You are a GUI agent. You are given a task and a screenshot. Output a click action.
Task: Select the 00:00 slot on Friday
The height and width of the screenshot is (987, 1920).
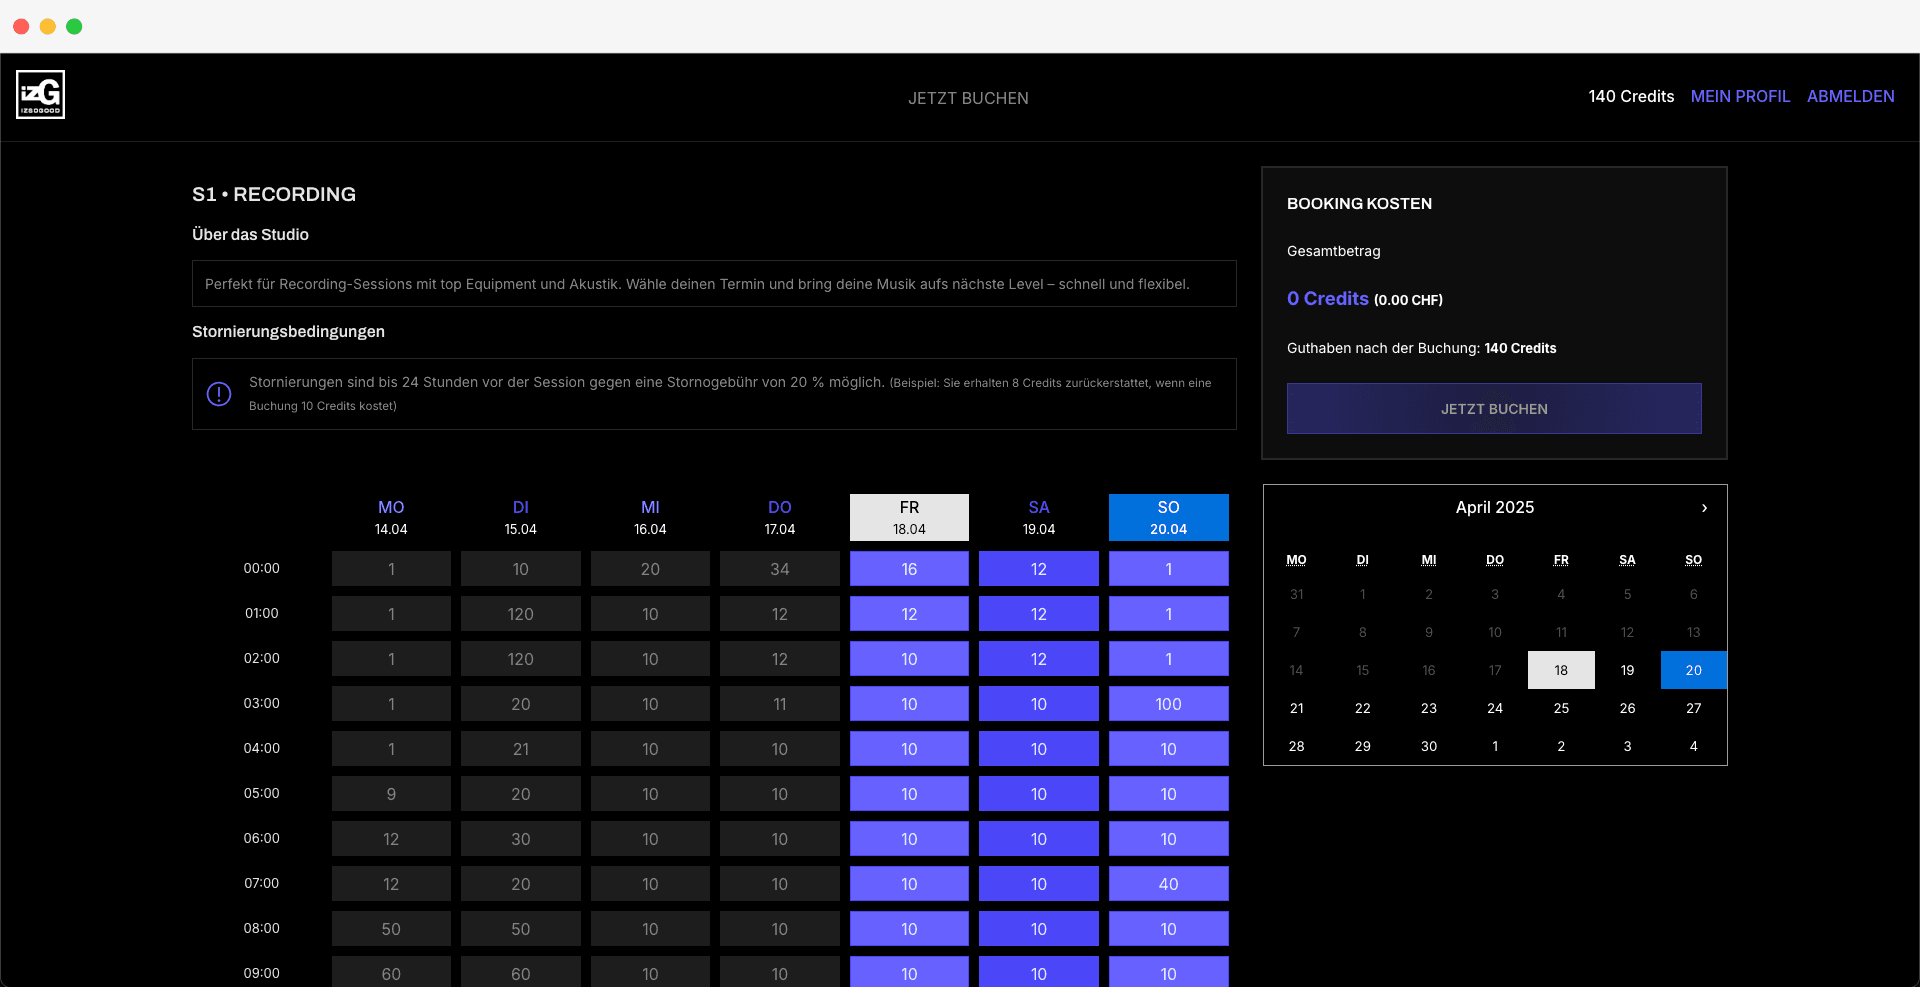(909, 568)
